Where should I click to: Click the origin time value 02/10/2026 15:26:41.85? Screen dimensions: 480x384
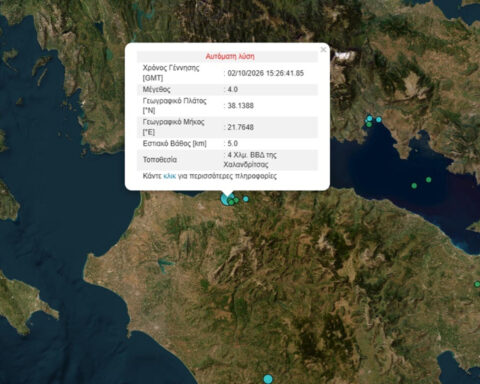(x=266, y=73)
